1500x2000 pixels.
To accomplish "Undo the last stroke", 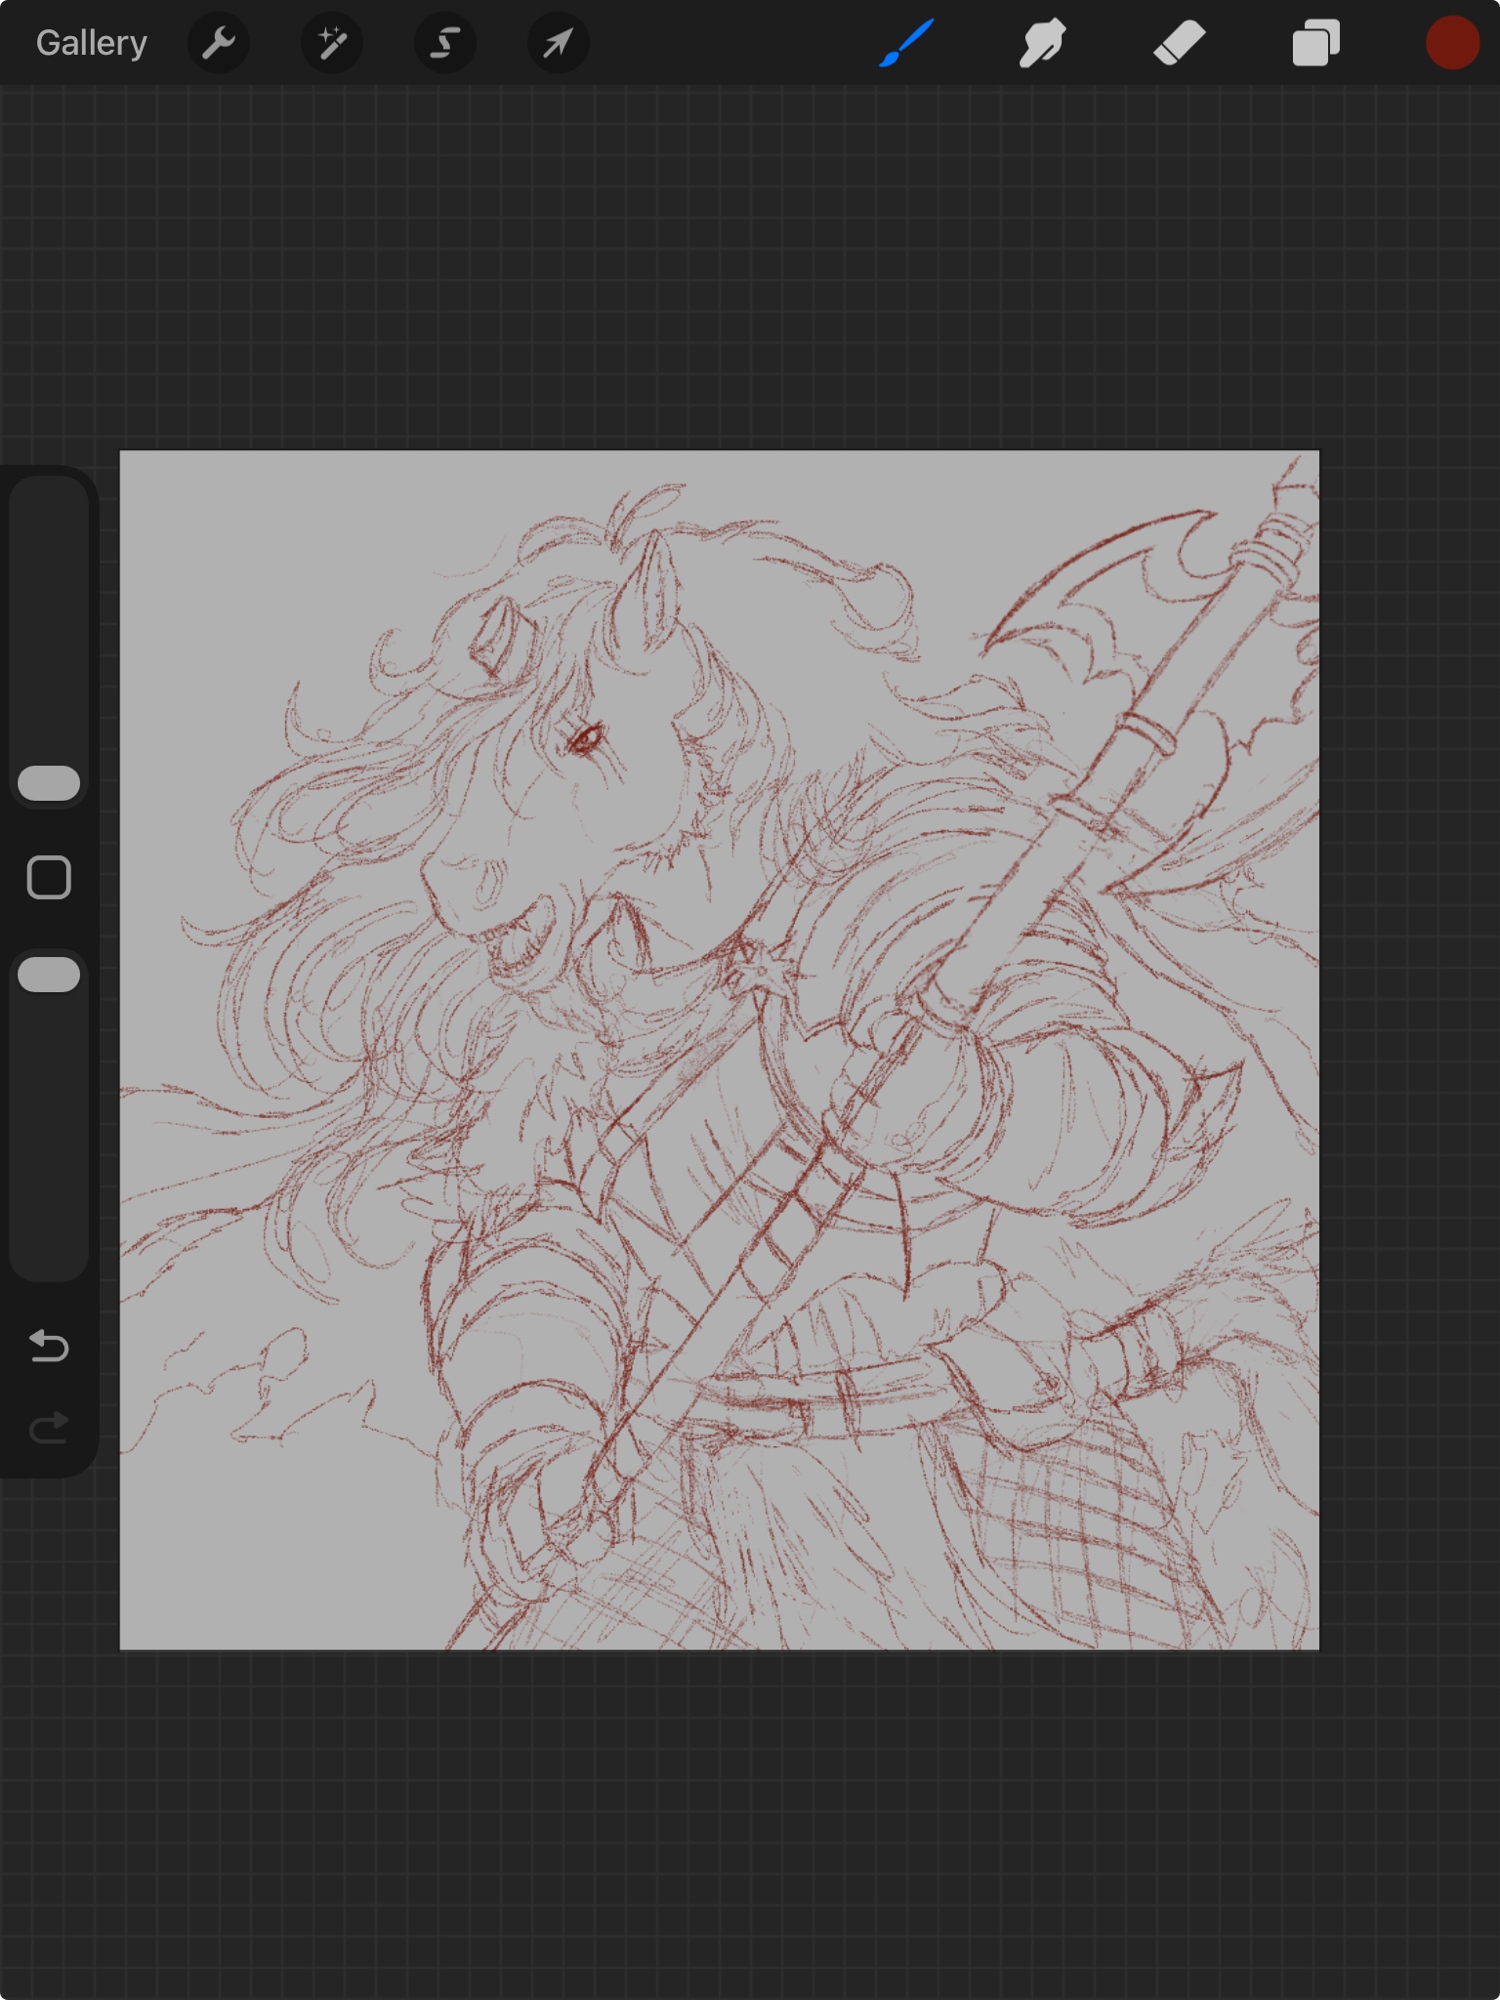I will pos(49,1346).
